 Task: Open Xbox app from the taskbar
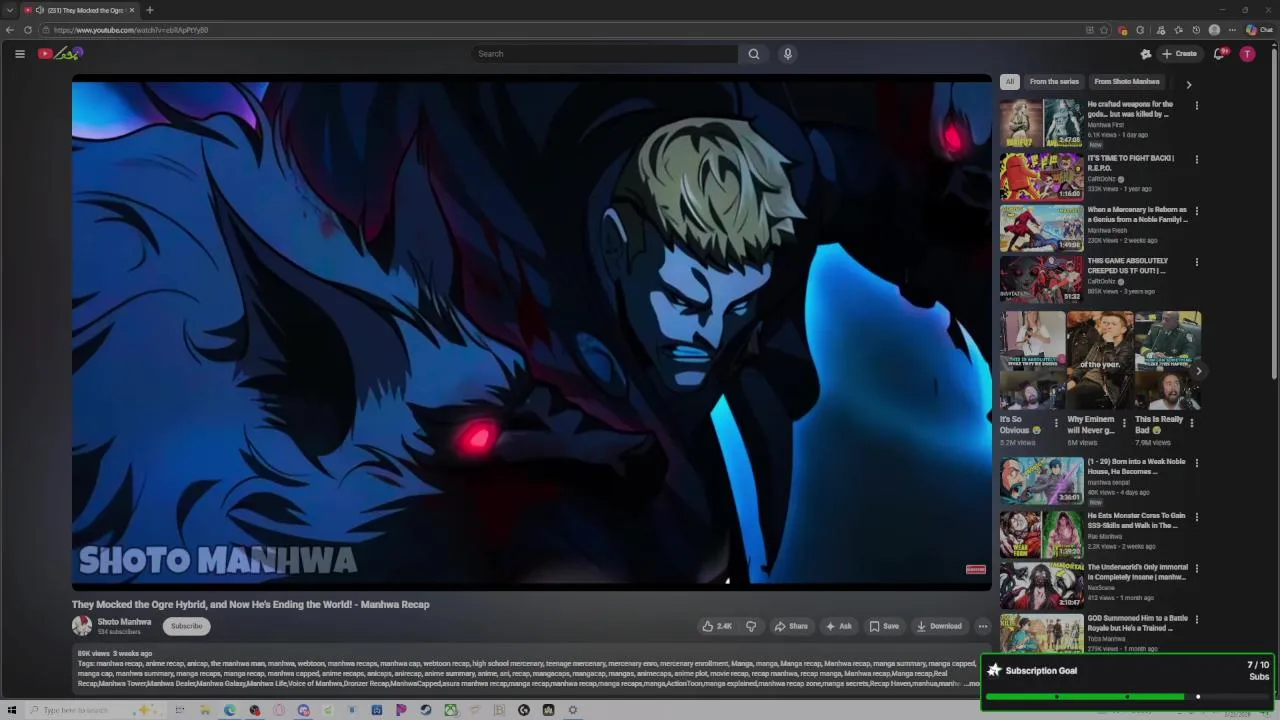coord(451,710)
